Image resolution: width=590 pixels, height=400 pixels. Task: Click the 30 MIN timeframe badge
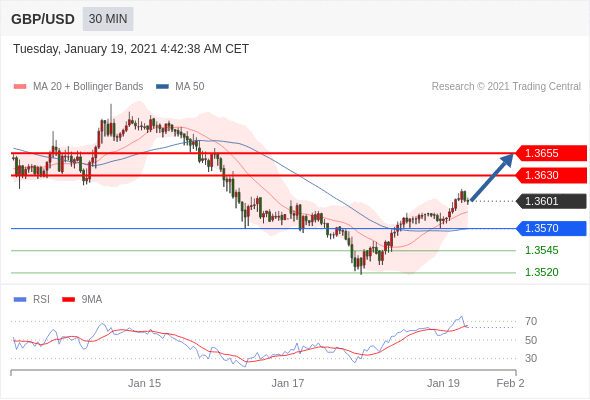pos(108,19)
